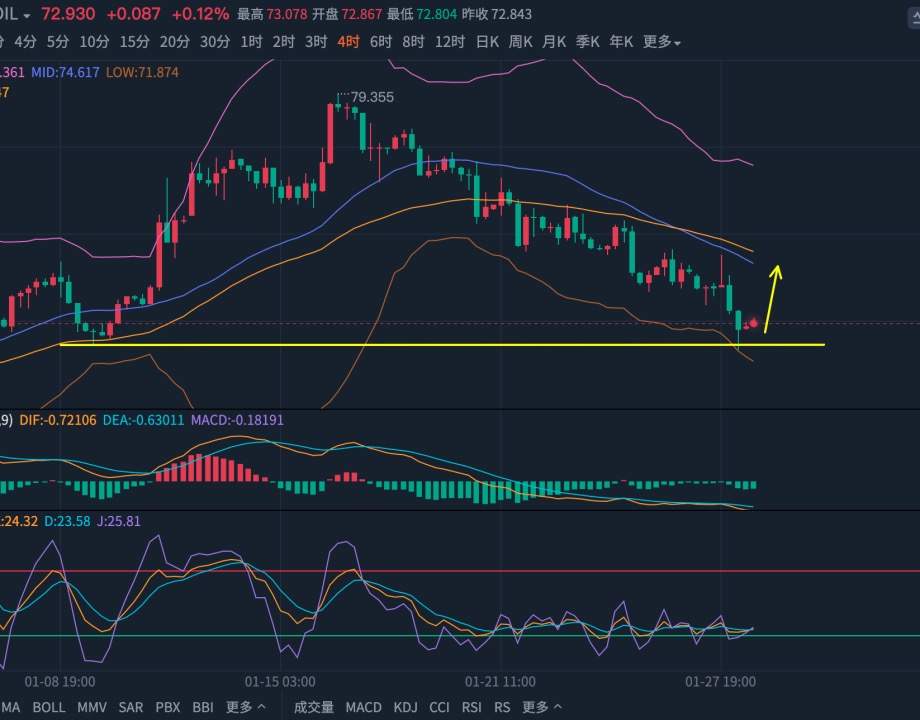Select the active 4时 interval

[348, 42]
